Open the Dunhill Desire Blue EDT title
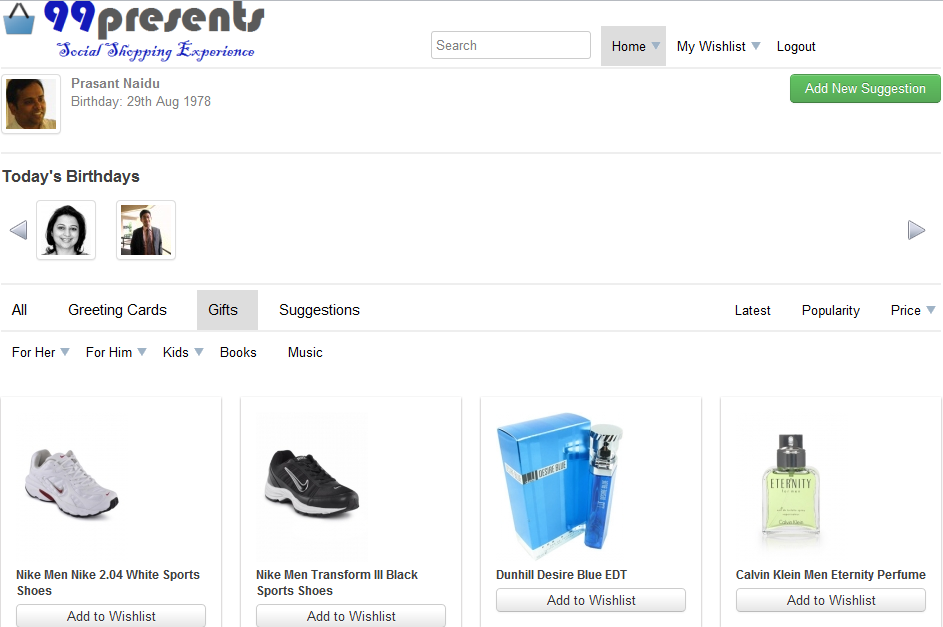 (561, 575)
